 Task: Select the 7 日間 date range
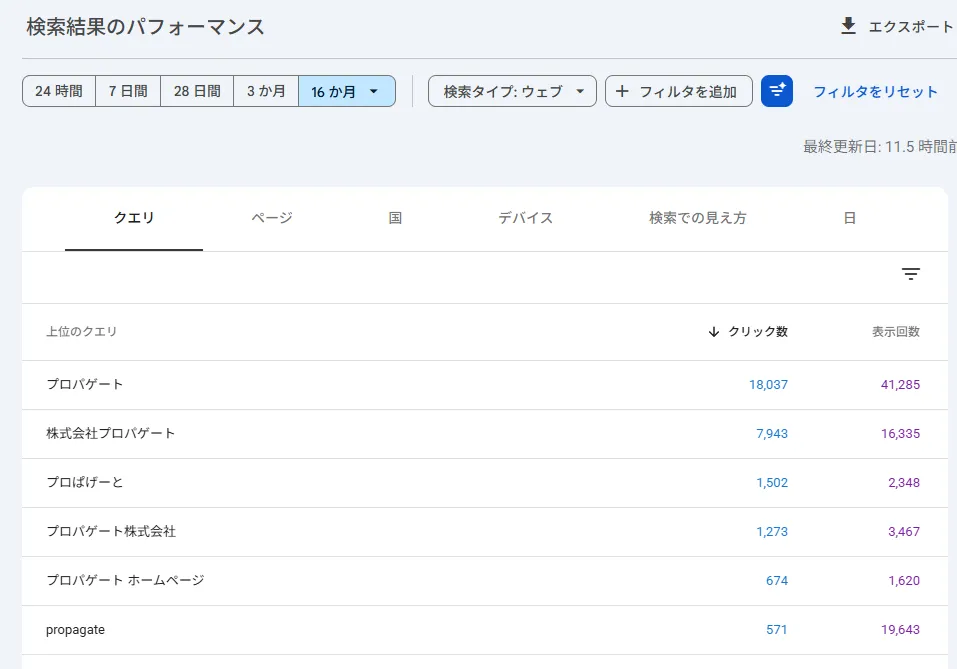pyautogui.click(x=128, y=91)
